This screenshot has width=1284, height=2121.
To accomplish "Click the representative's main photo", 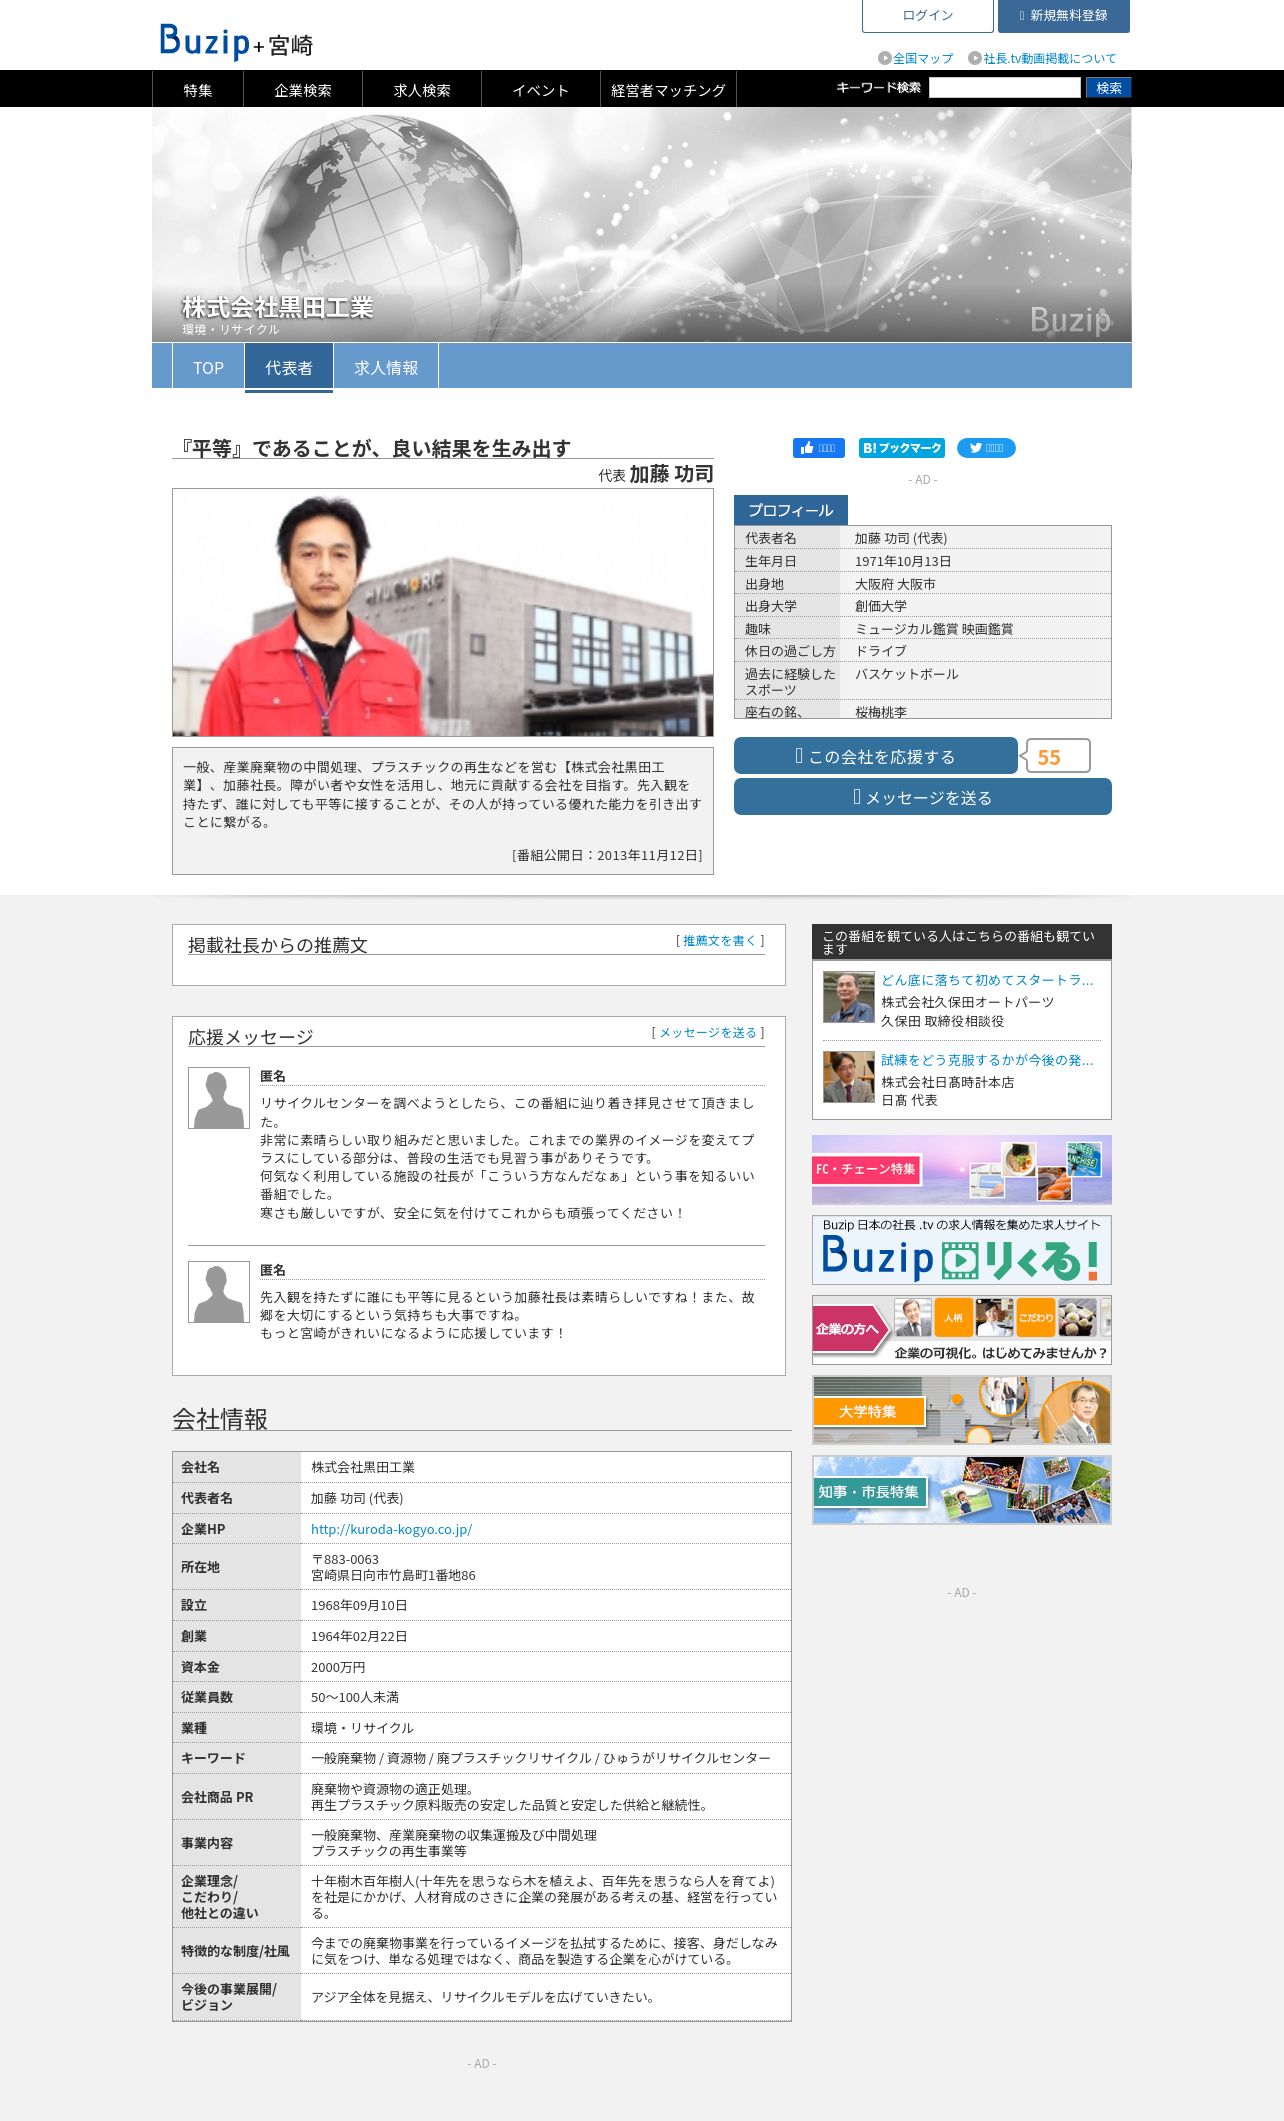I will 443,612.
